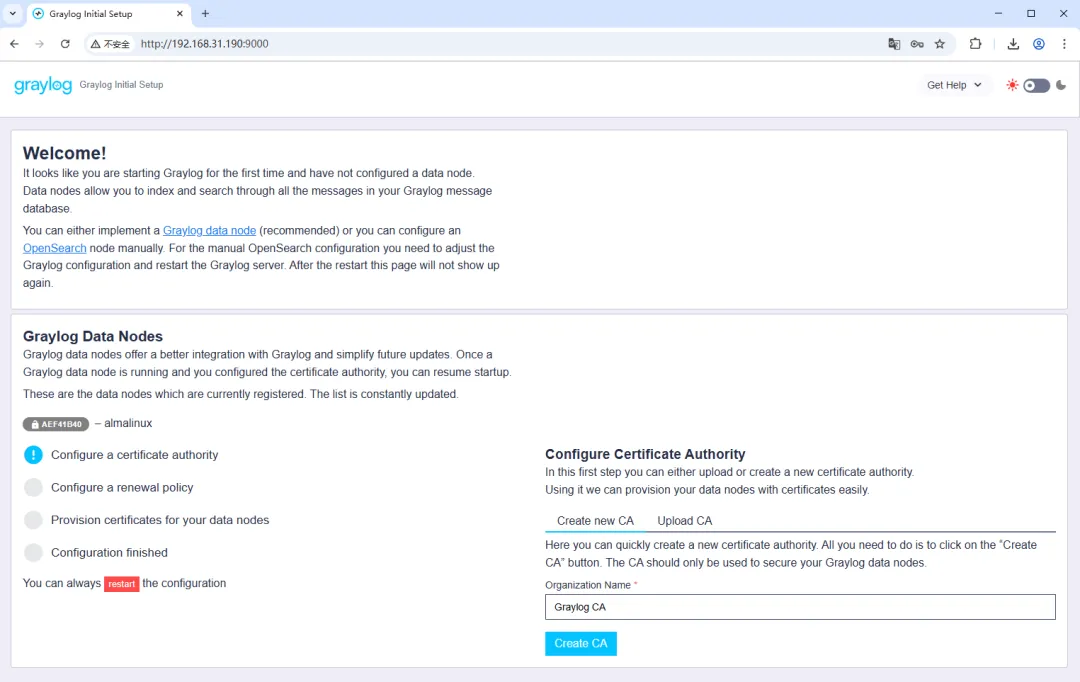The height and width of the screenshot is (682, 1080).
Task: Click the not secure warning indicator
Action: tap(110, 43)
